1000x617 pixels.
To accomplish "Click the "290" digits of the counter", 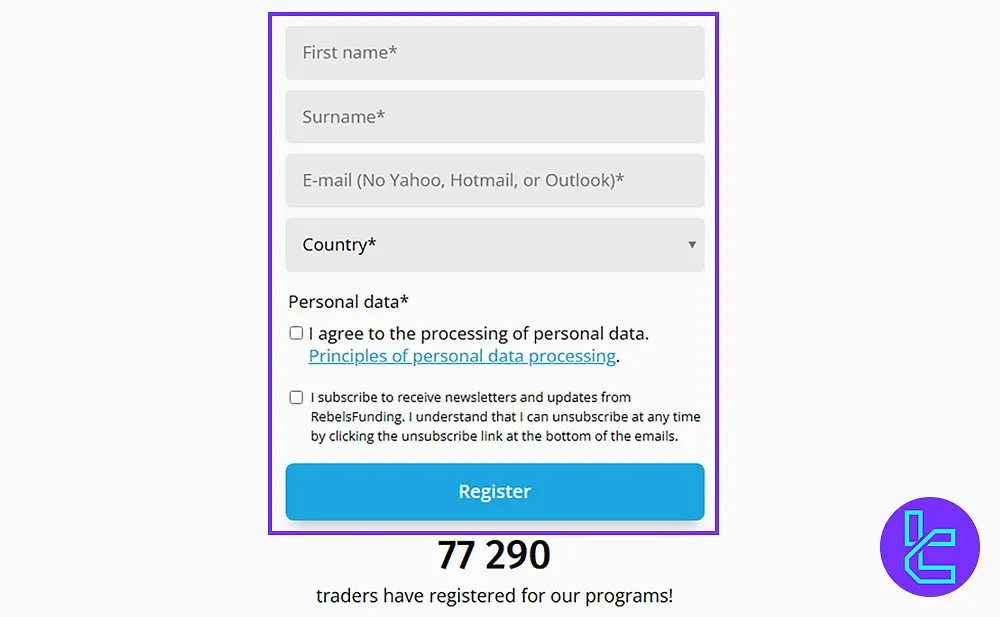I will tap(514, 555).
